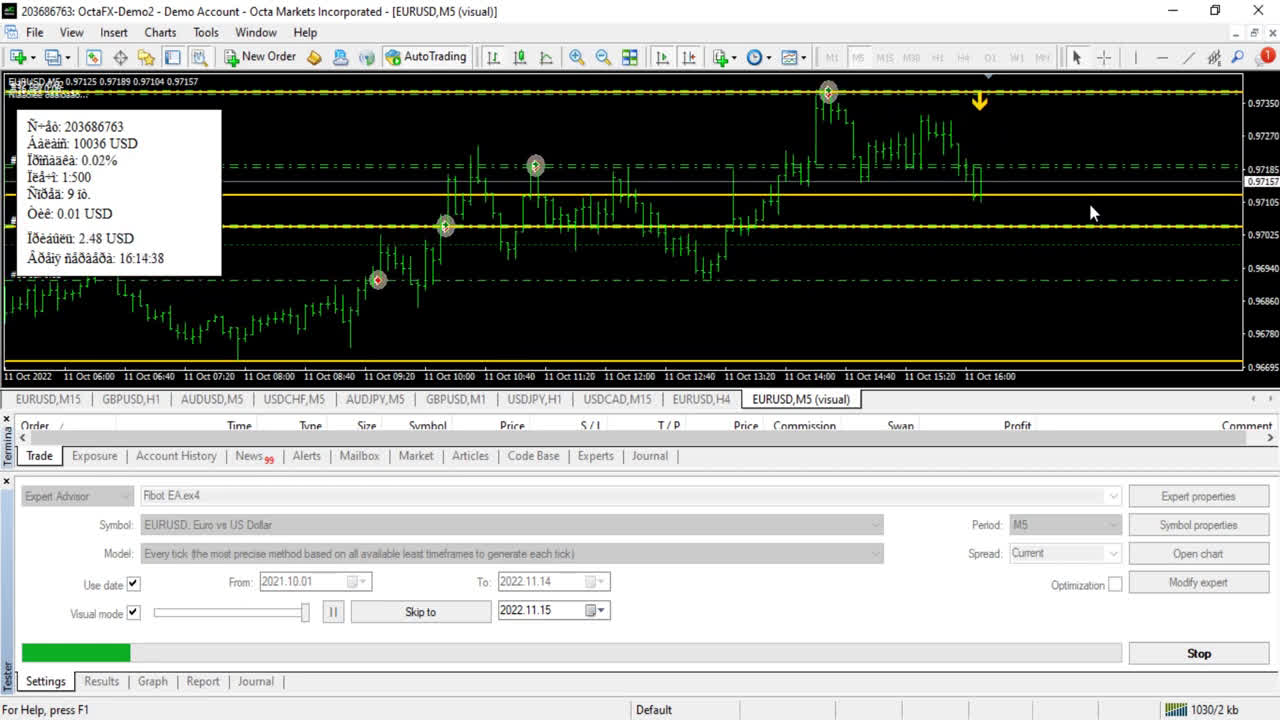Click the Stop button
The height and width of the screenshot is (720, 1280).
coord(1199,654)
